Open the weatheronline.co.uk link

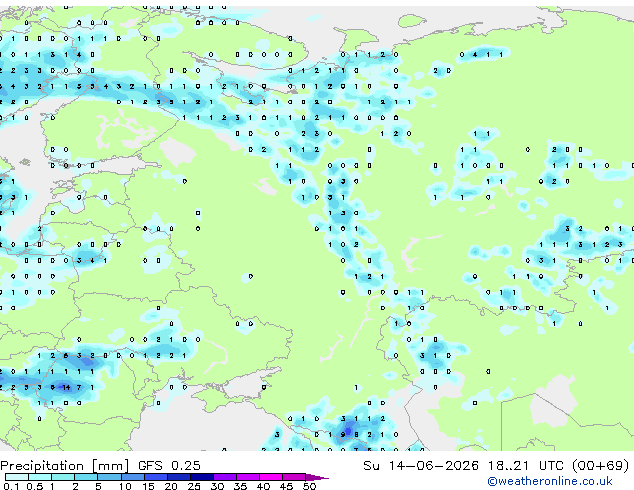550,481
